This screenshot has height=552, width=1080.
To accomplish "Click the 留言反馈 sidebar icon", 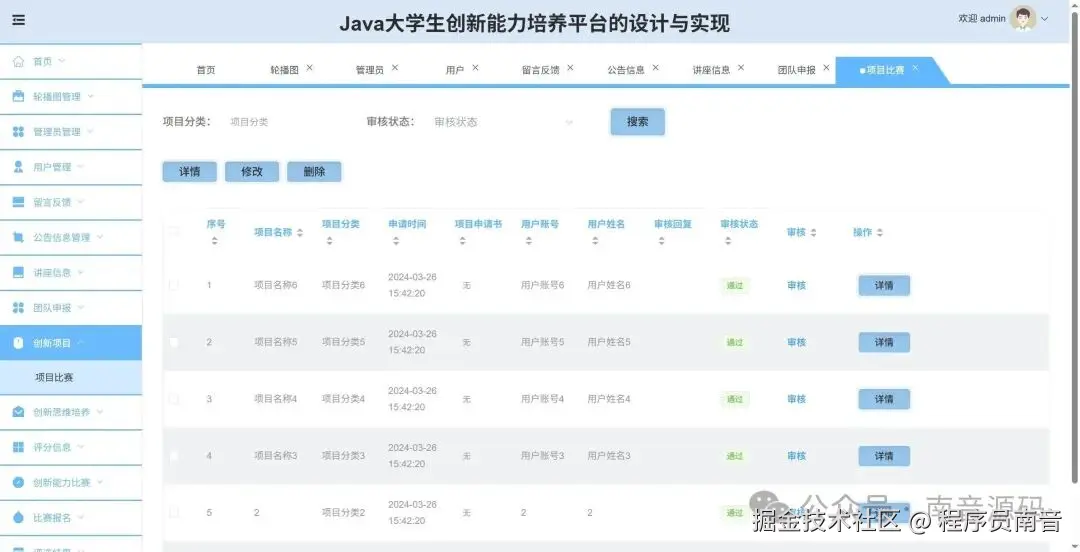I will click(19, 202).
